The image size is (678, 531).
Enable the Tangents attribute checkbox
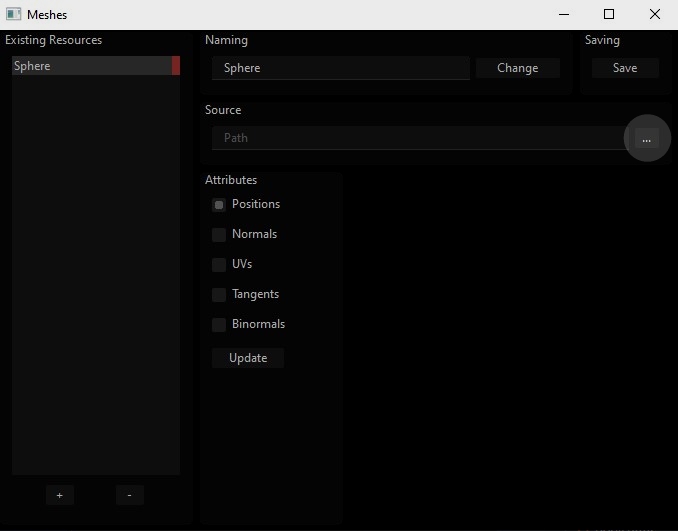pos(219,294)
